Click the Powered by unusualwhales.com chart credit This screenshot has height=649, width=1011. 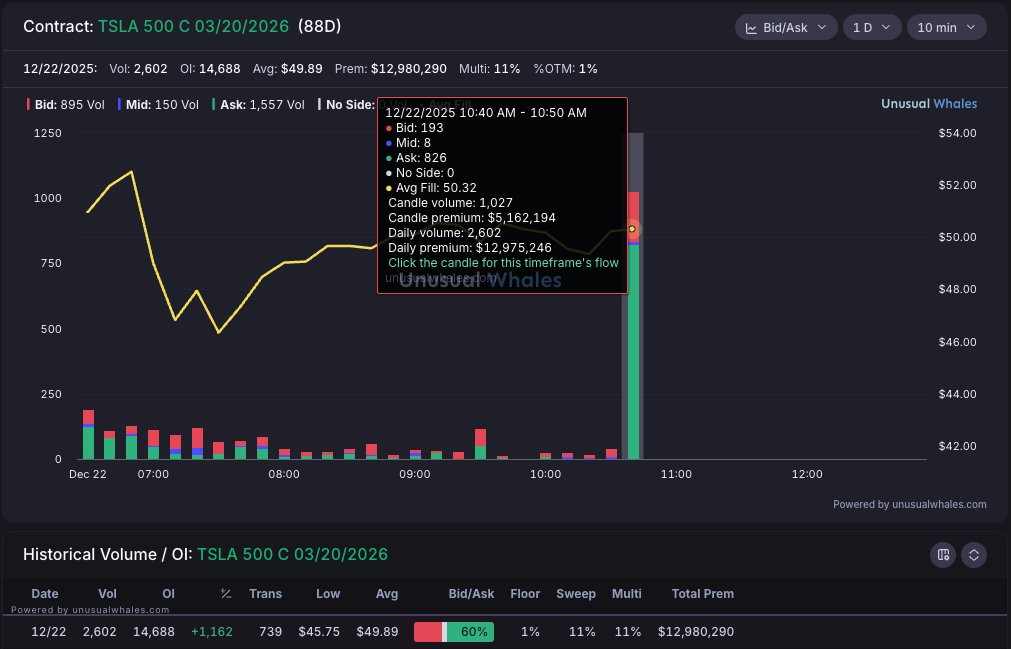[x=909, y=504]
